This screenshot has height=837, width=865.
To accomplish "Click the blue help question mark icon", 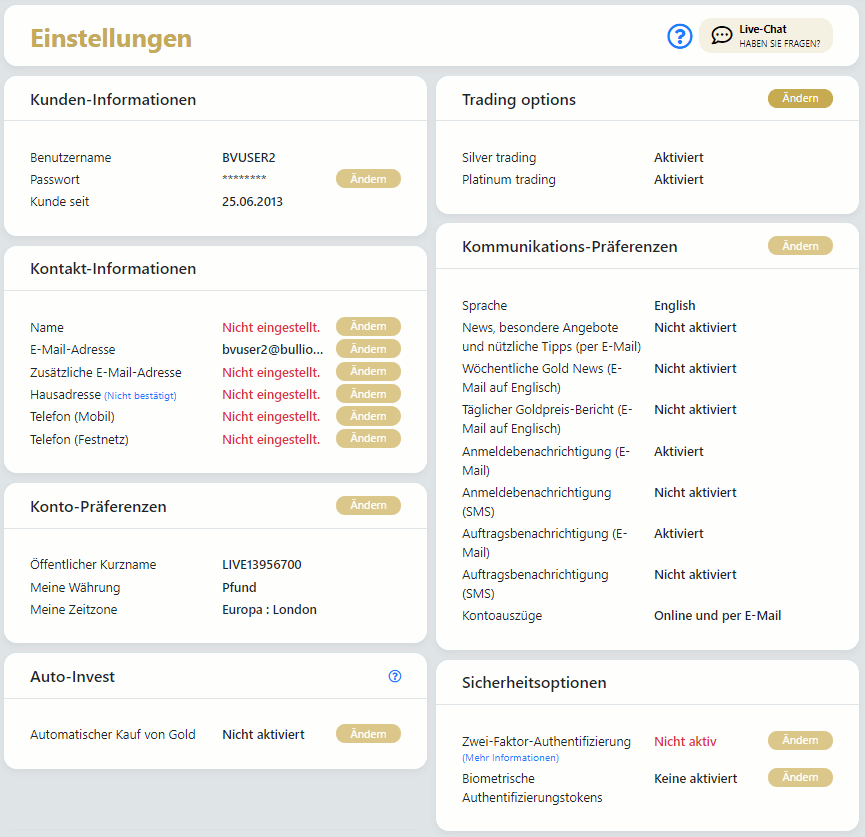I will (x=680, y=37).
